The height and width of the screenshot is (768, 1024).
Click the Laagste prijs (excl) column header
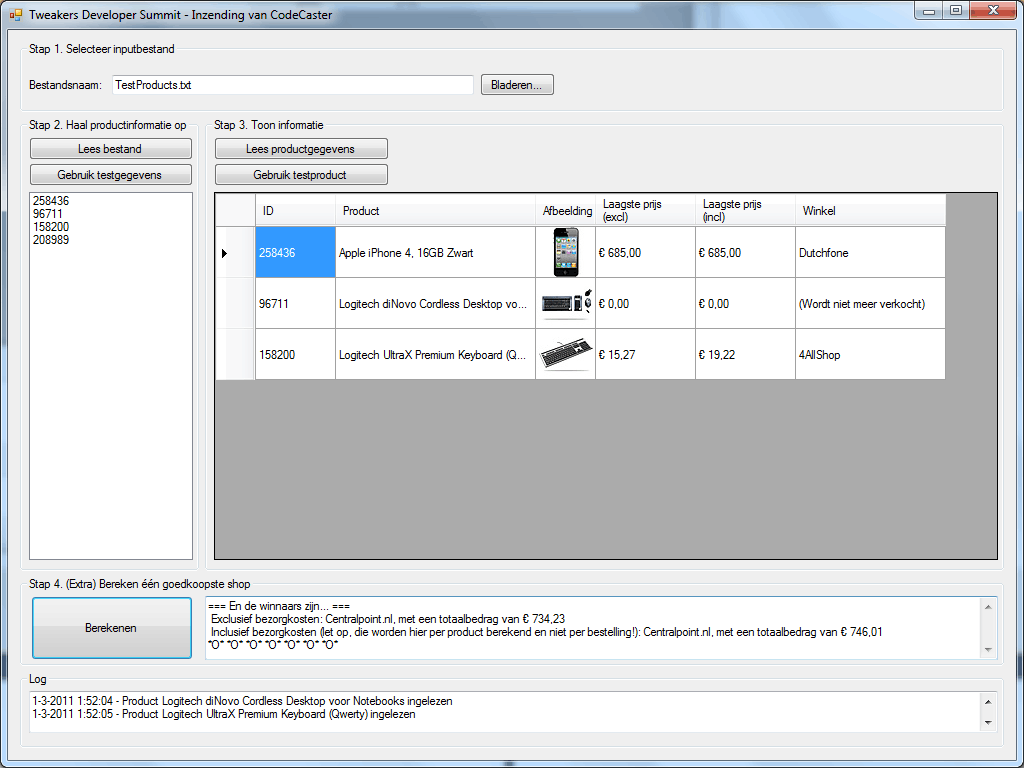point(645,210)
